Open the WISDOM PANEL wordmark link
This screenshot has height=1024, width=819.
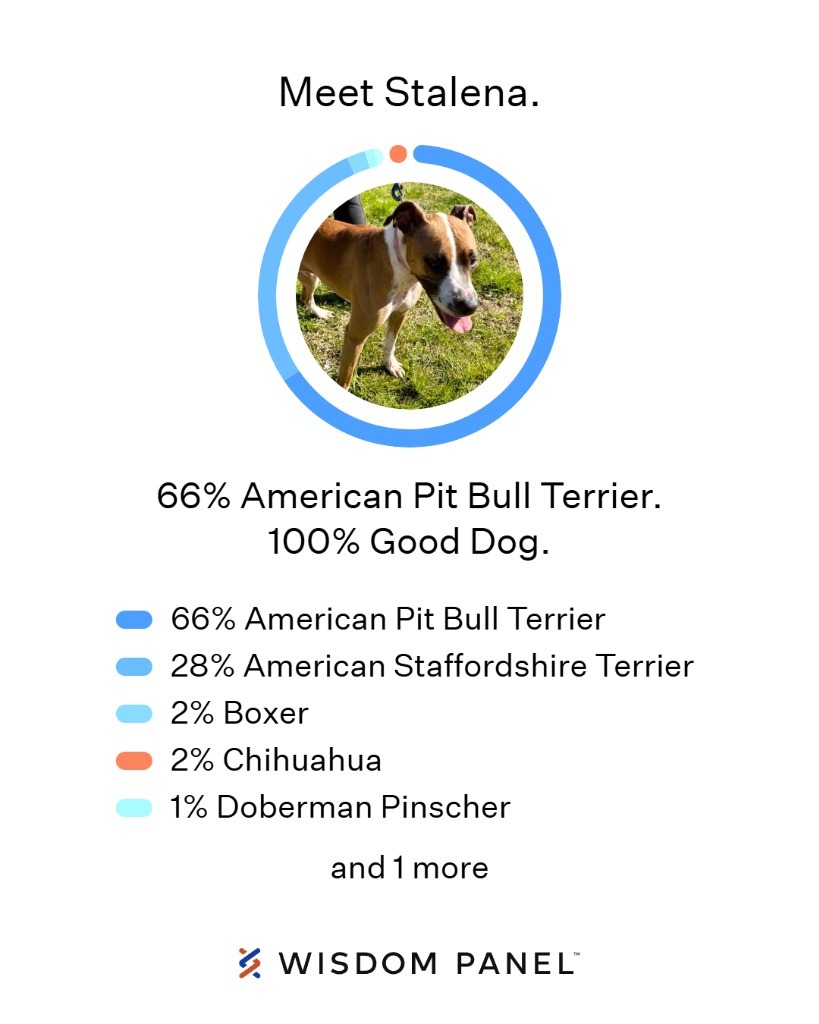tap(428, 963)
